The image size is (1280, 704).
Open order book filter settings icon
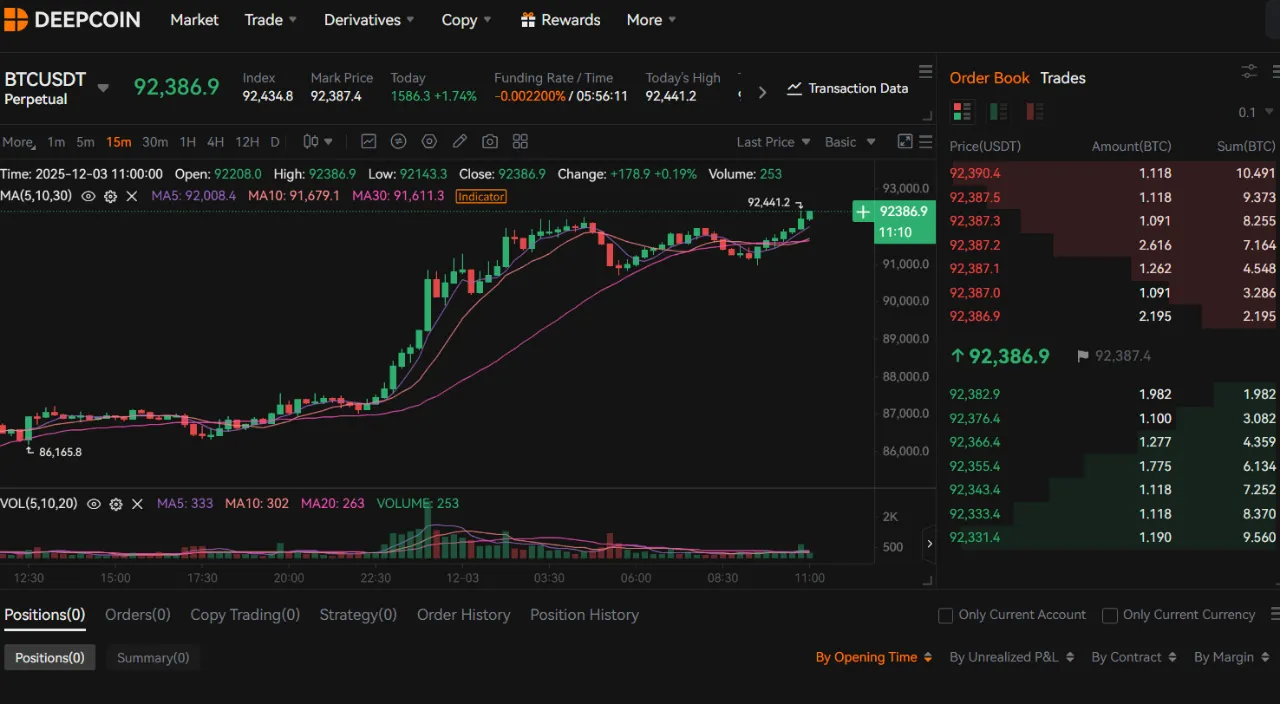click(1249, 71)
